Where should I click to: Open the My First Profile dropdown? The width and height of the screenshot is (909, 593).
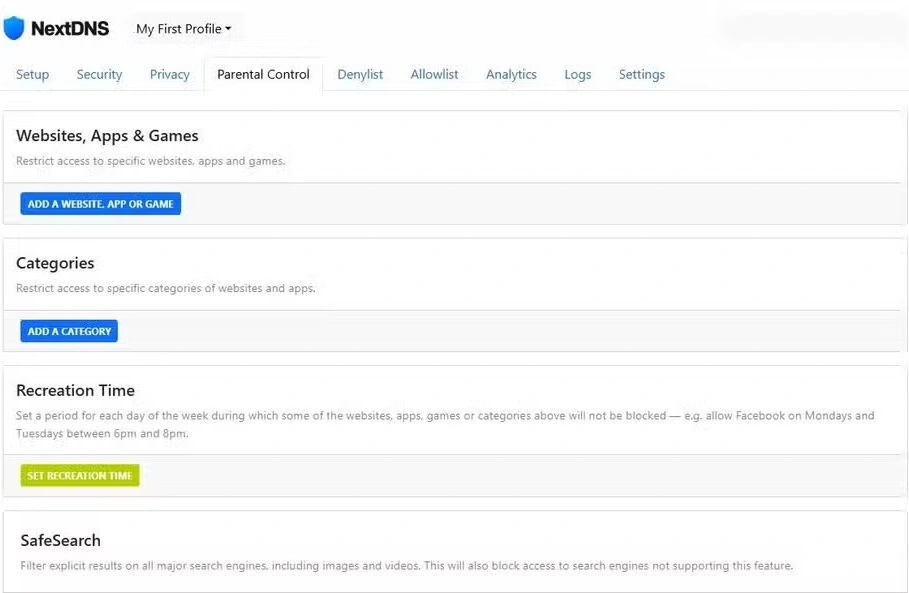pos(184,29)
